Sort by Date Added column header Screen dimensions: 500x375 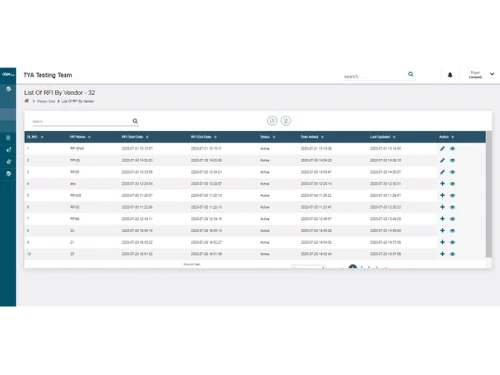312,137
